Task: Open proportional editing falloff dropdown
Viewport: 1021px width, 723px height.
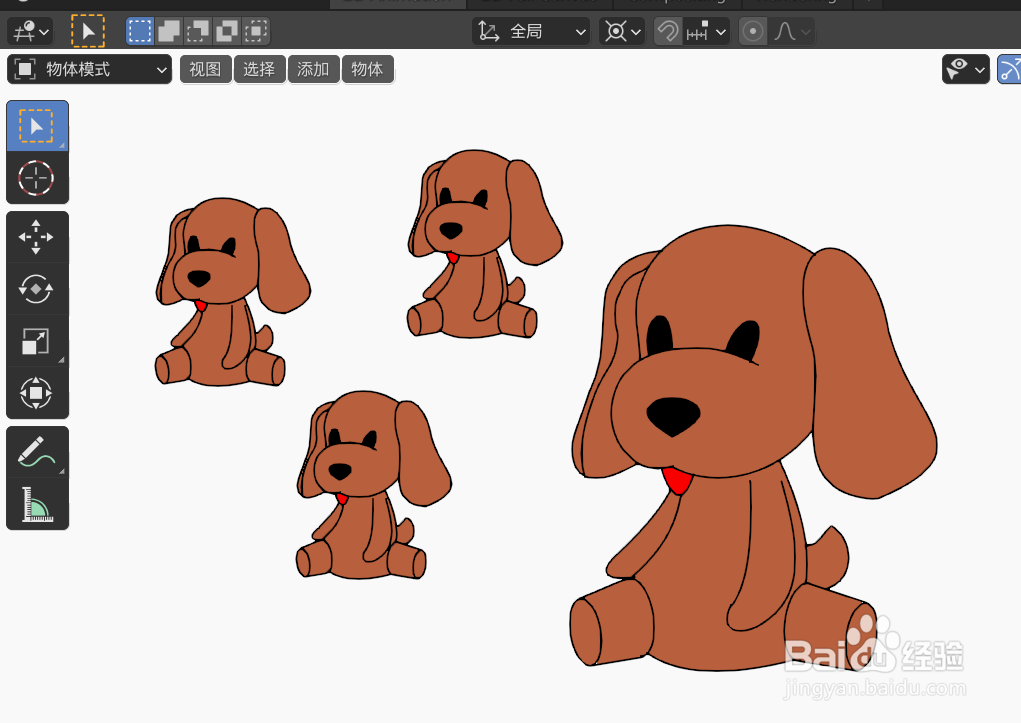Action: [x=791, y=31]
